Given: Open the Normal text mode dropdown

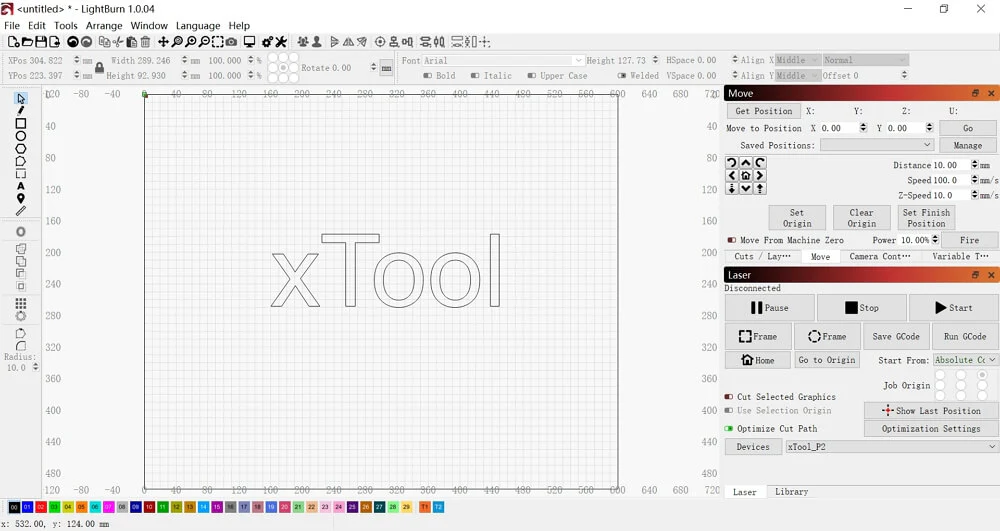Looking at the screenshot, I should (865, 60).
